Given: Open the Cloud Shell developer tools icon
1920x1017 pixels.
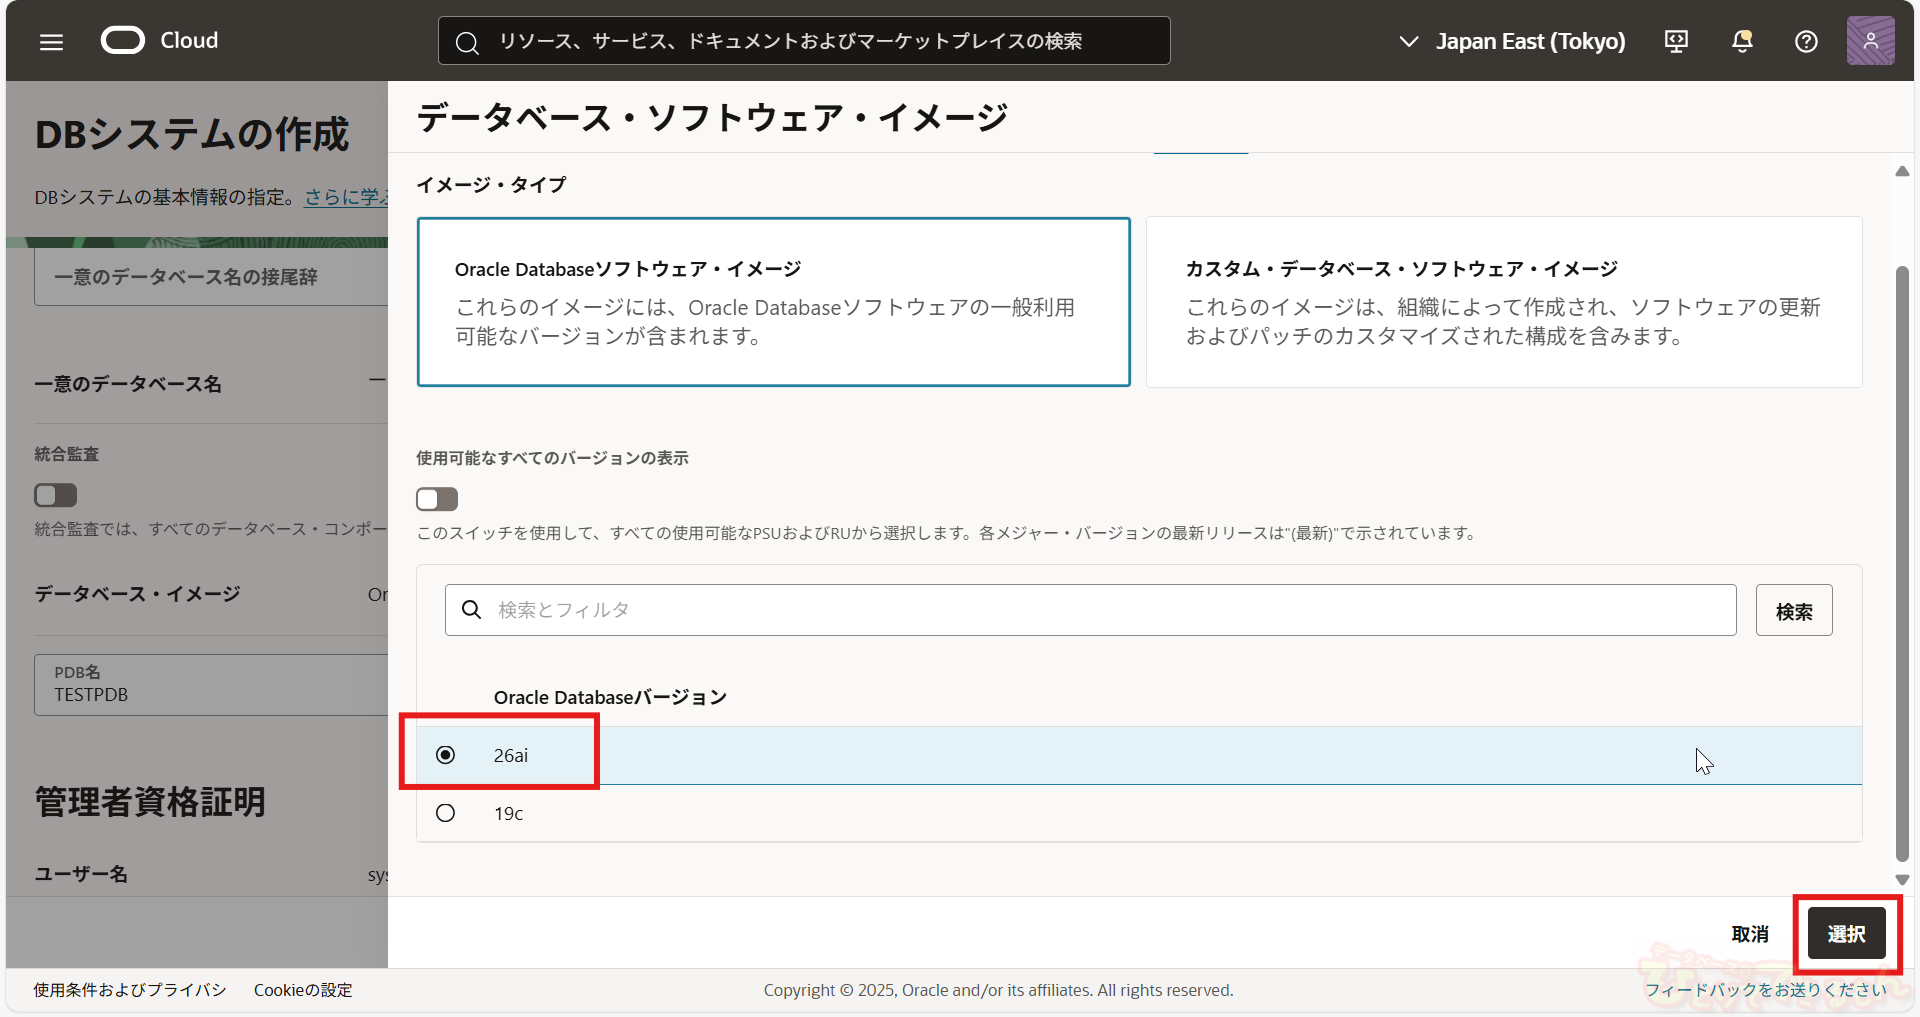Looking at the screenshot, I should [1676, 41].
